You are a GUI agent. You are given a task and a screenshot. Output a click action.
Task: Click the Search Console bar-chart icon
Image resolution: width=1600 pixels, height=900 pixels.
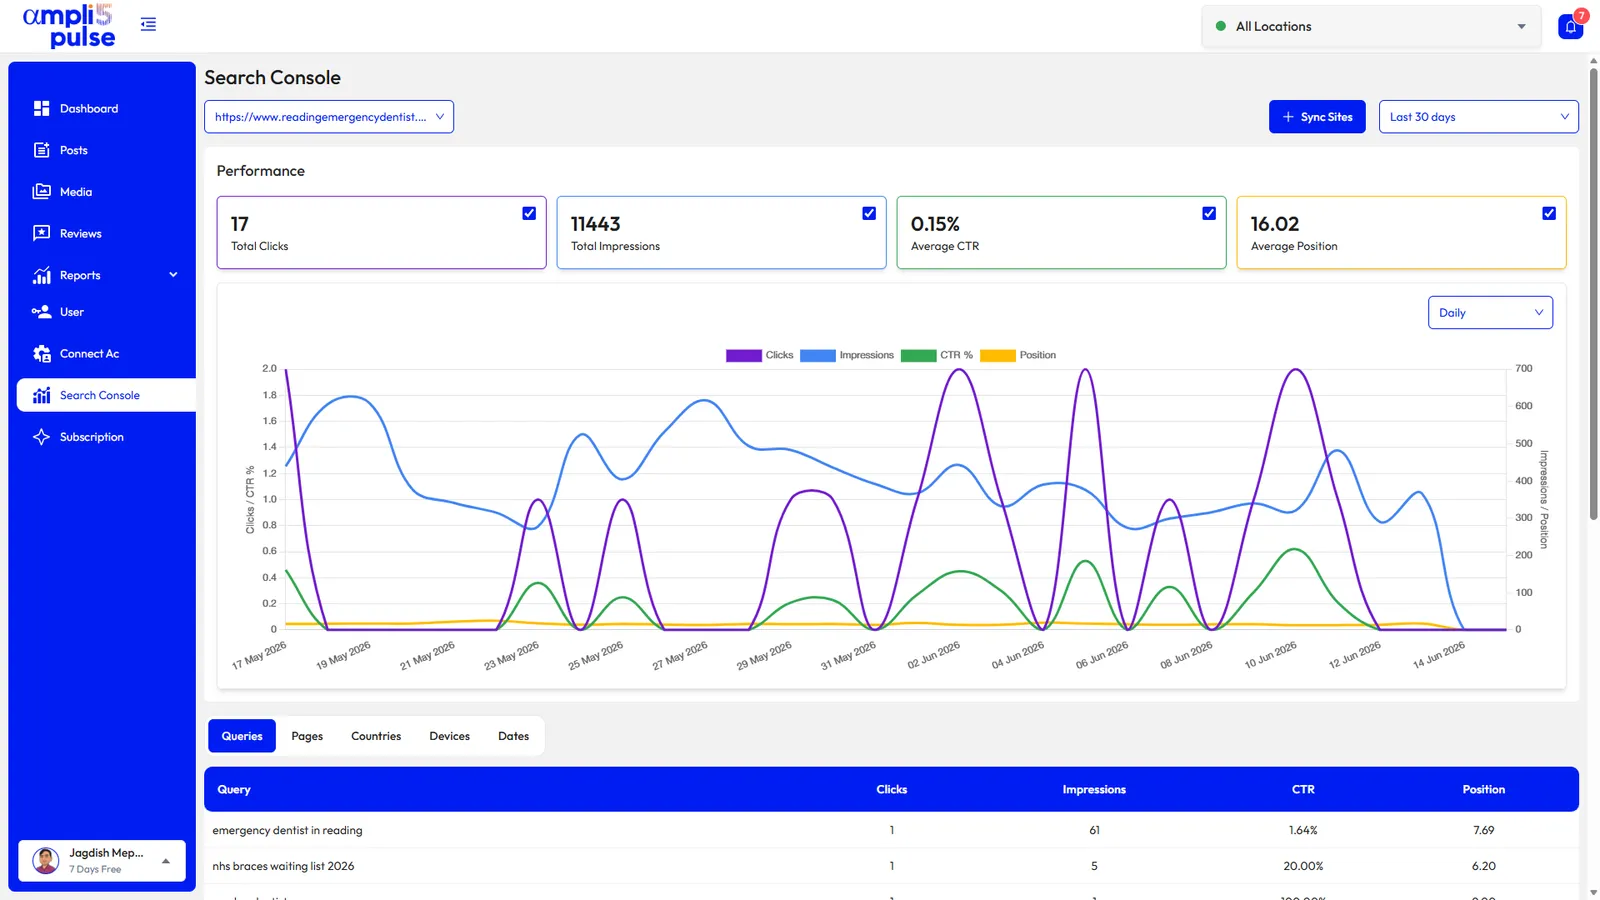(x=41, y=395)
